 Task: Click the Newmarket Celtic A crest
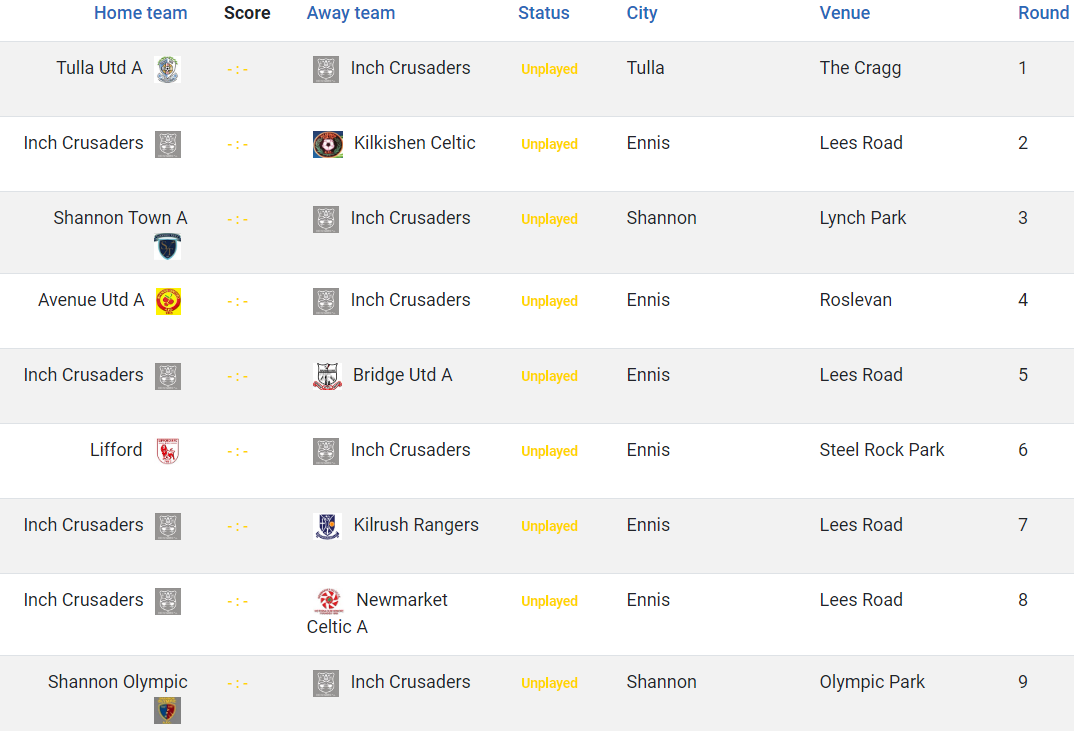coord(329,602)
